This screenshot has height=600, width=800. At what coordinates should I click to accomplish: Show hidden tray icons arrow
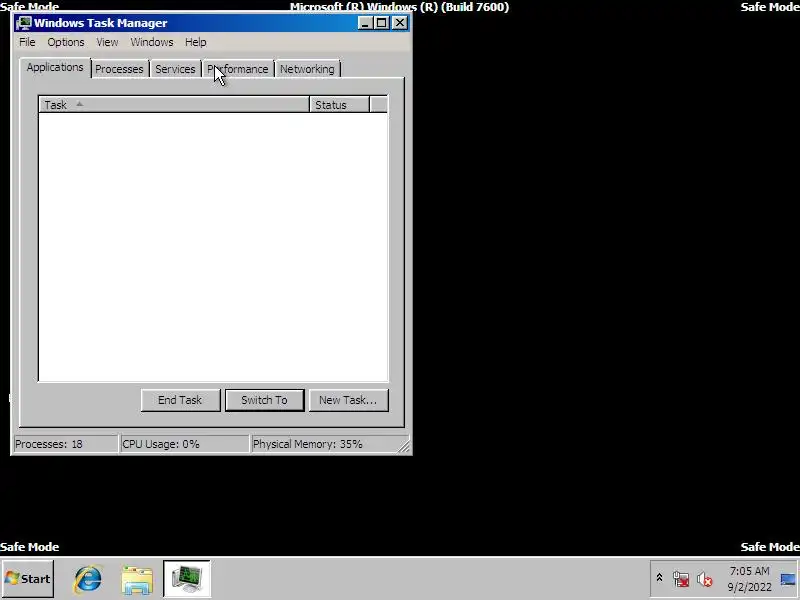coord(659,578)
